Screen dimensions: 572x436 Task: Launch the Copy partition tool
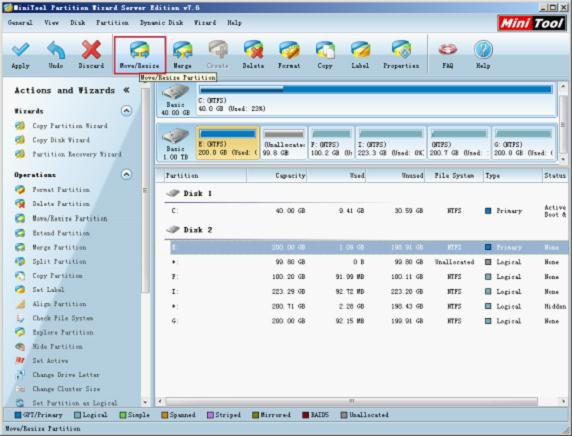pyautogui.click(x=325, y=55)
